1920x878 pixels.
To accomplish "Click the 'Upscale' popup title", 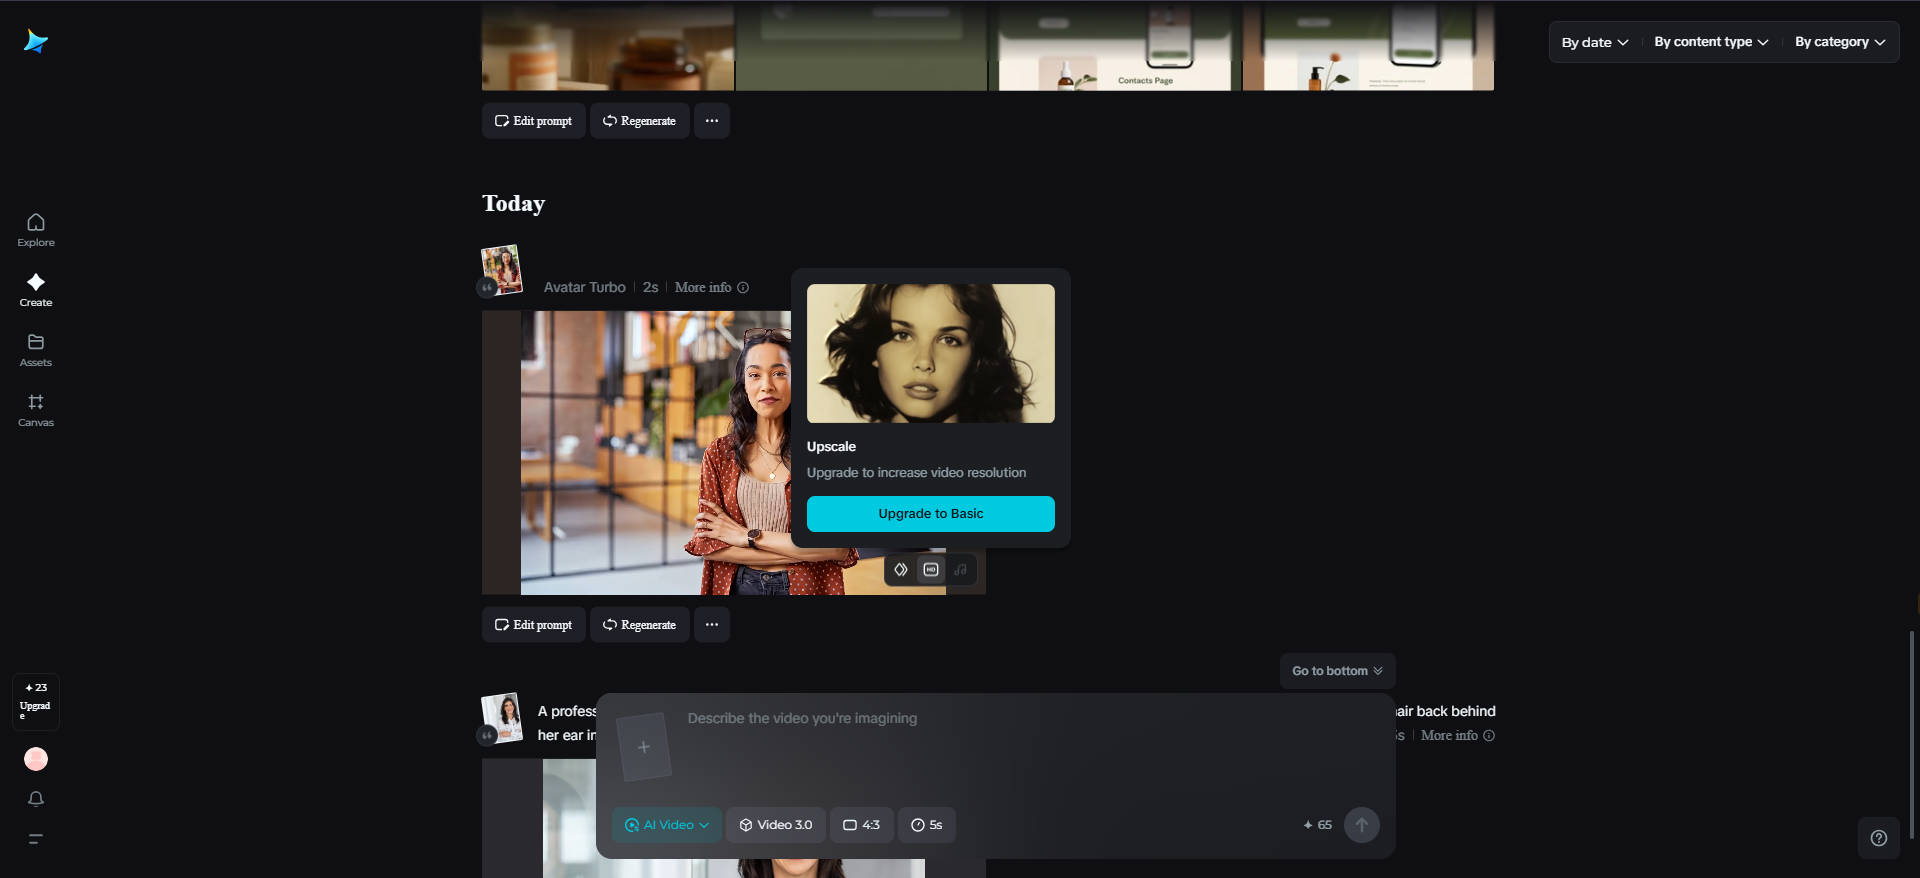I will tap(832, 447).
